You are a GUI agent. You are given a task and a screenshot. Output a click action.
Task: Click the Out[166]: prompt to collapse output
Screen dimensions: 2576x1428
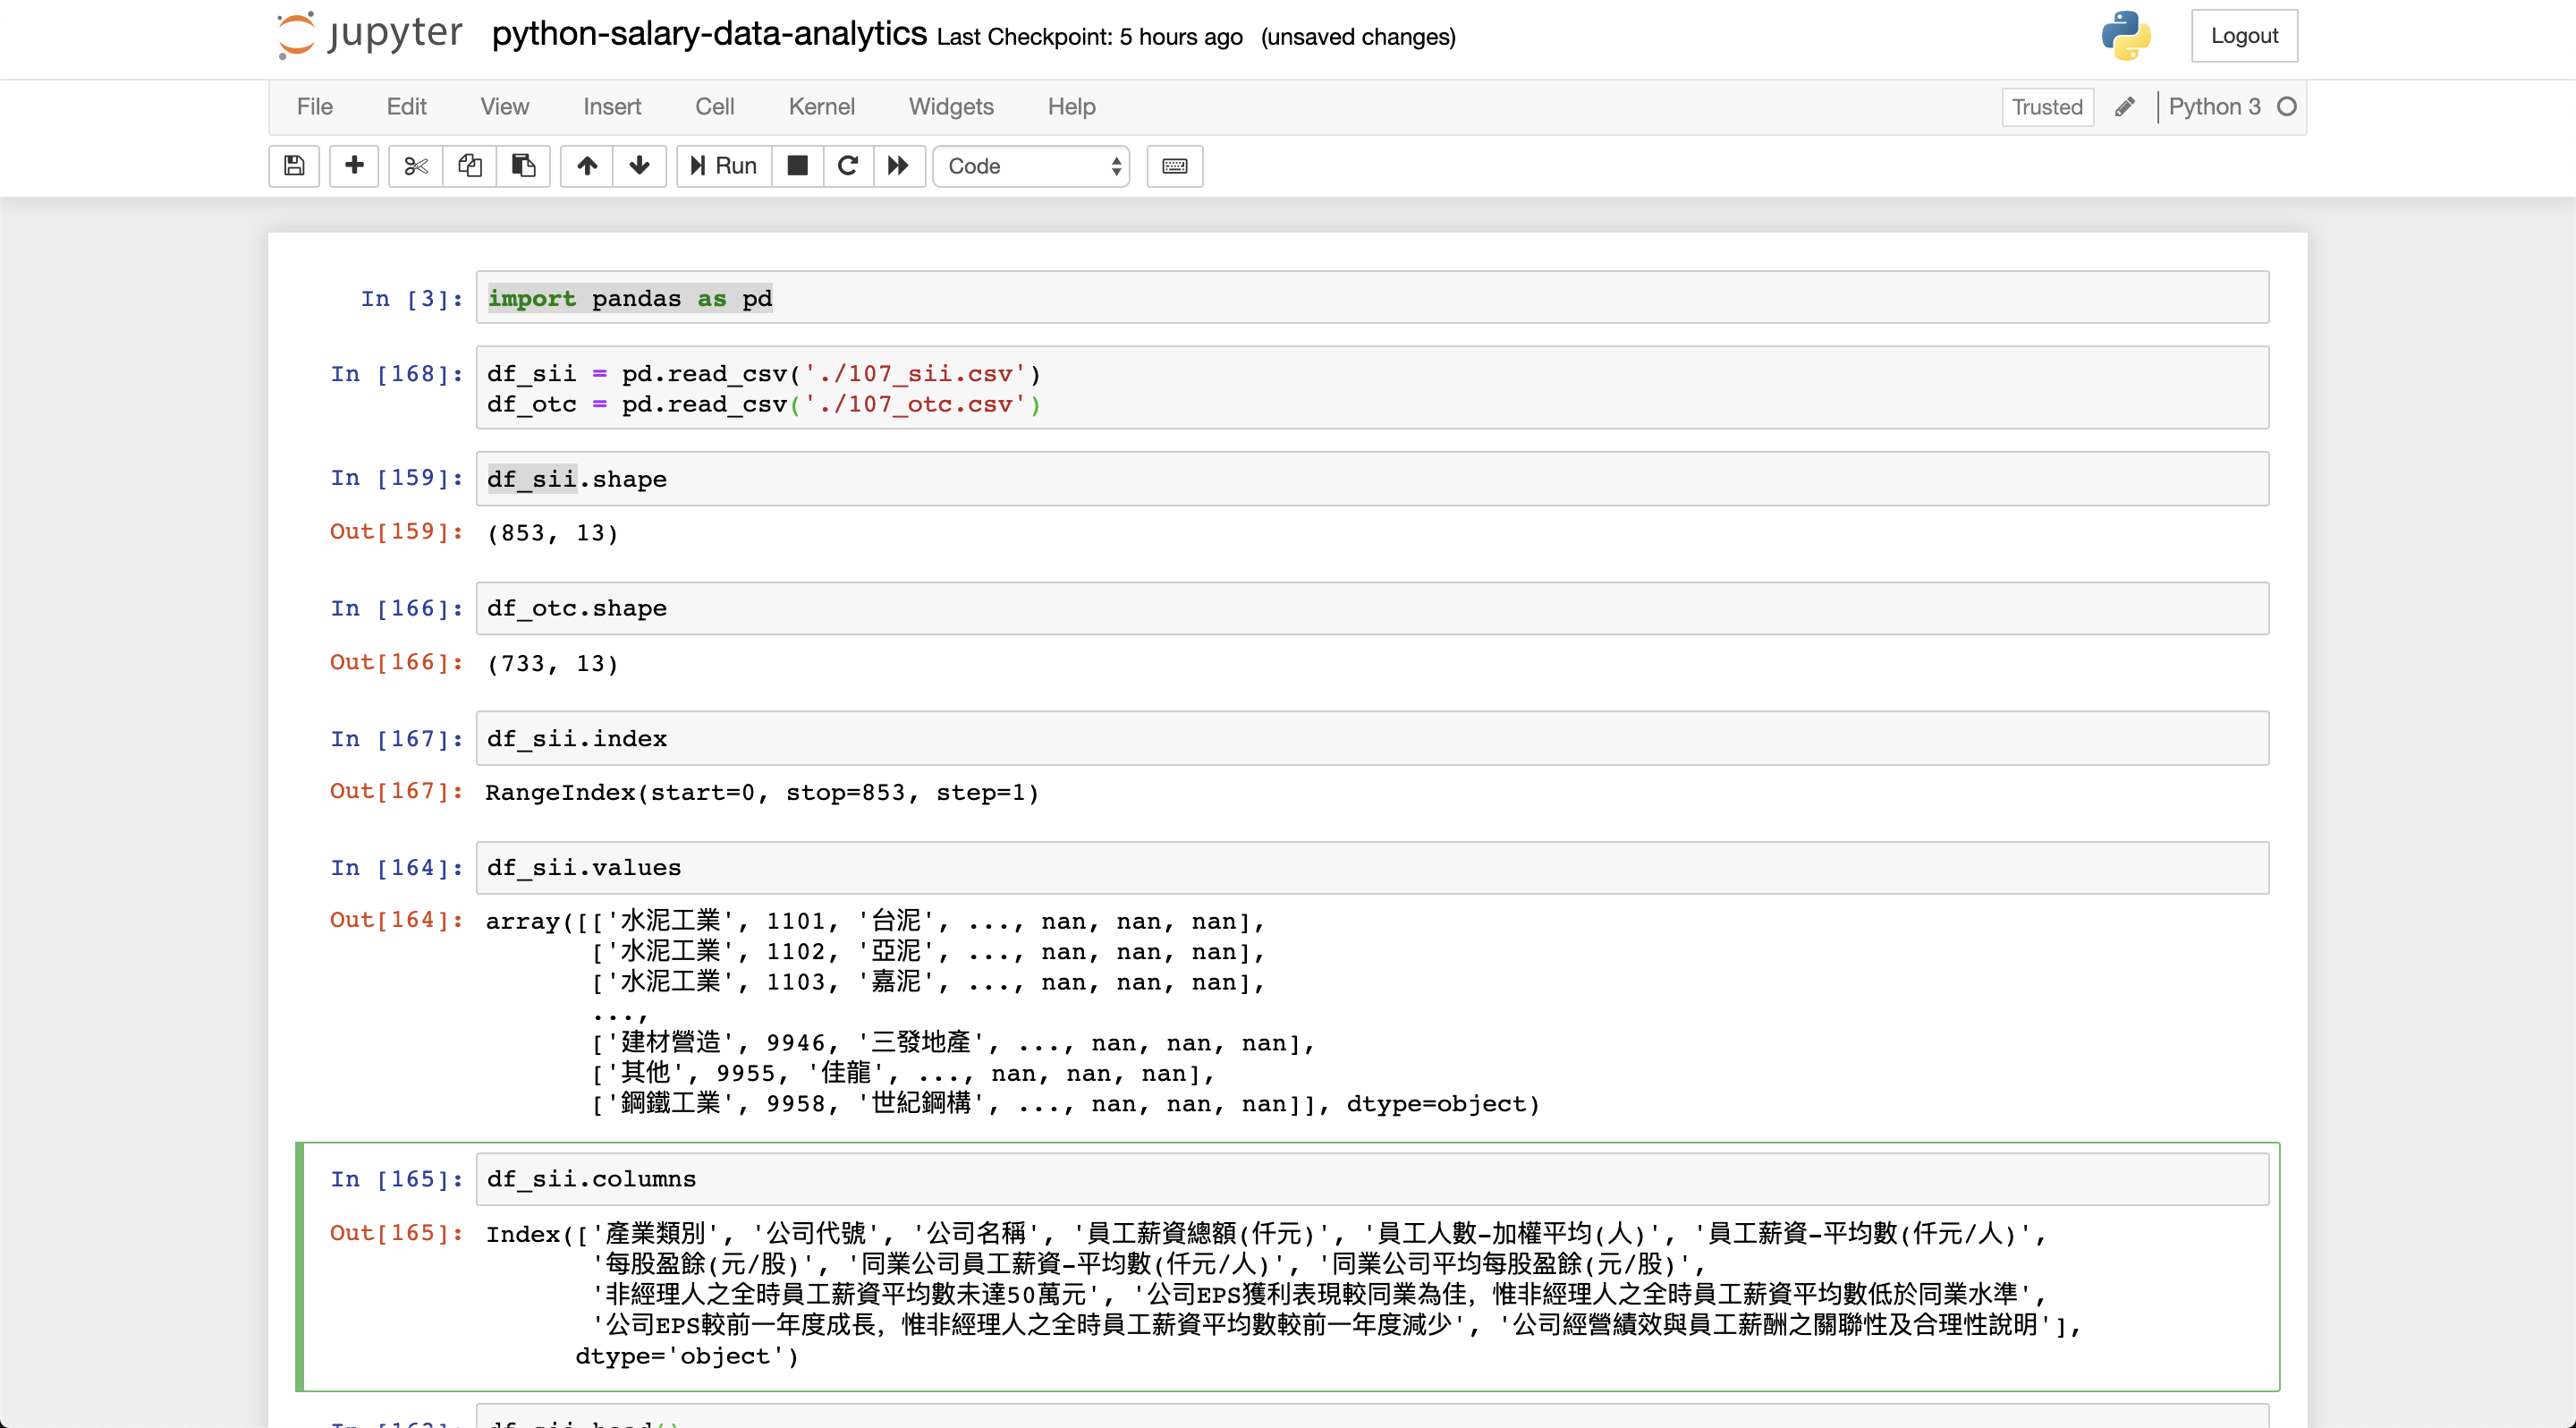pos(397,663)
